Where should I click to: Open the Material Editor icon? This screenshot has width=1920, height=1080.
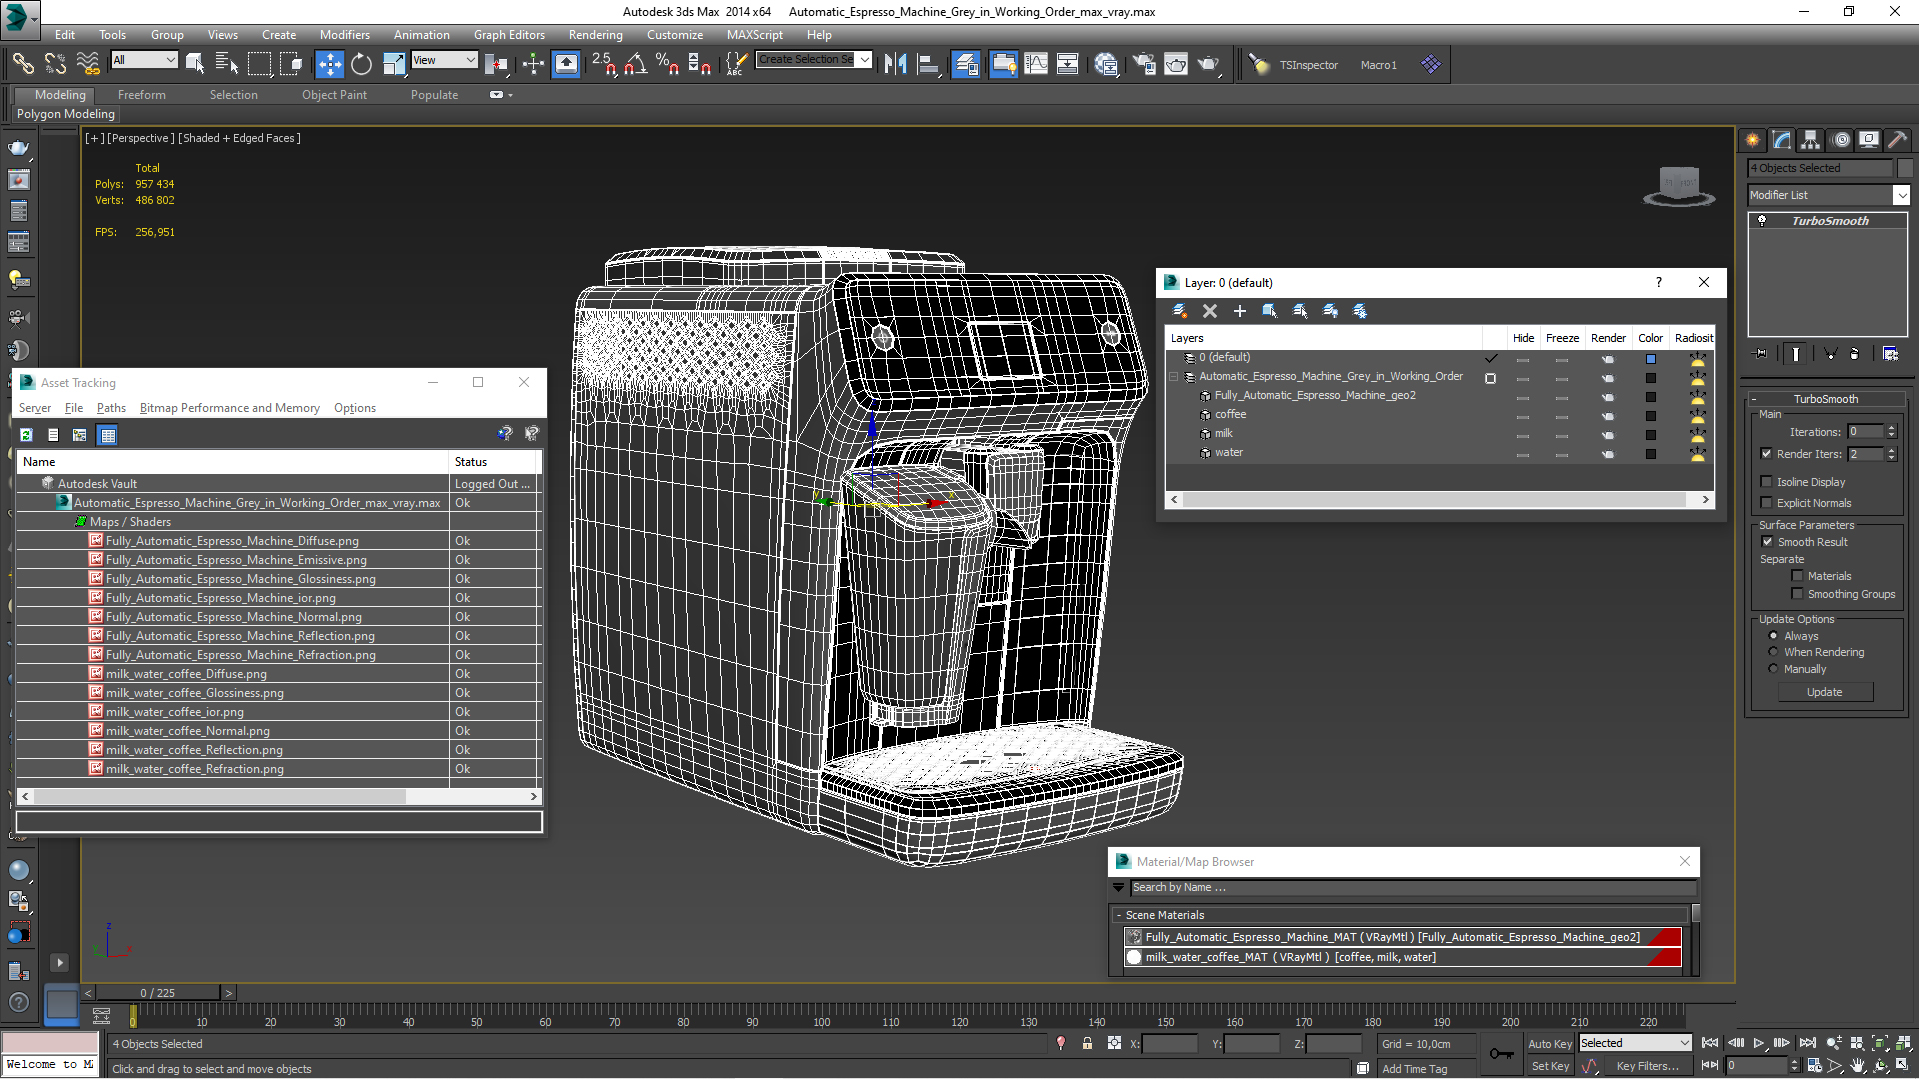(1106, 65)
